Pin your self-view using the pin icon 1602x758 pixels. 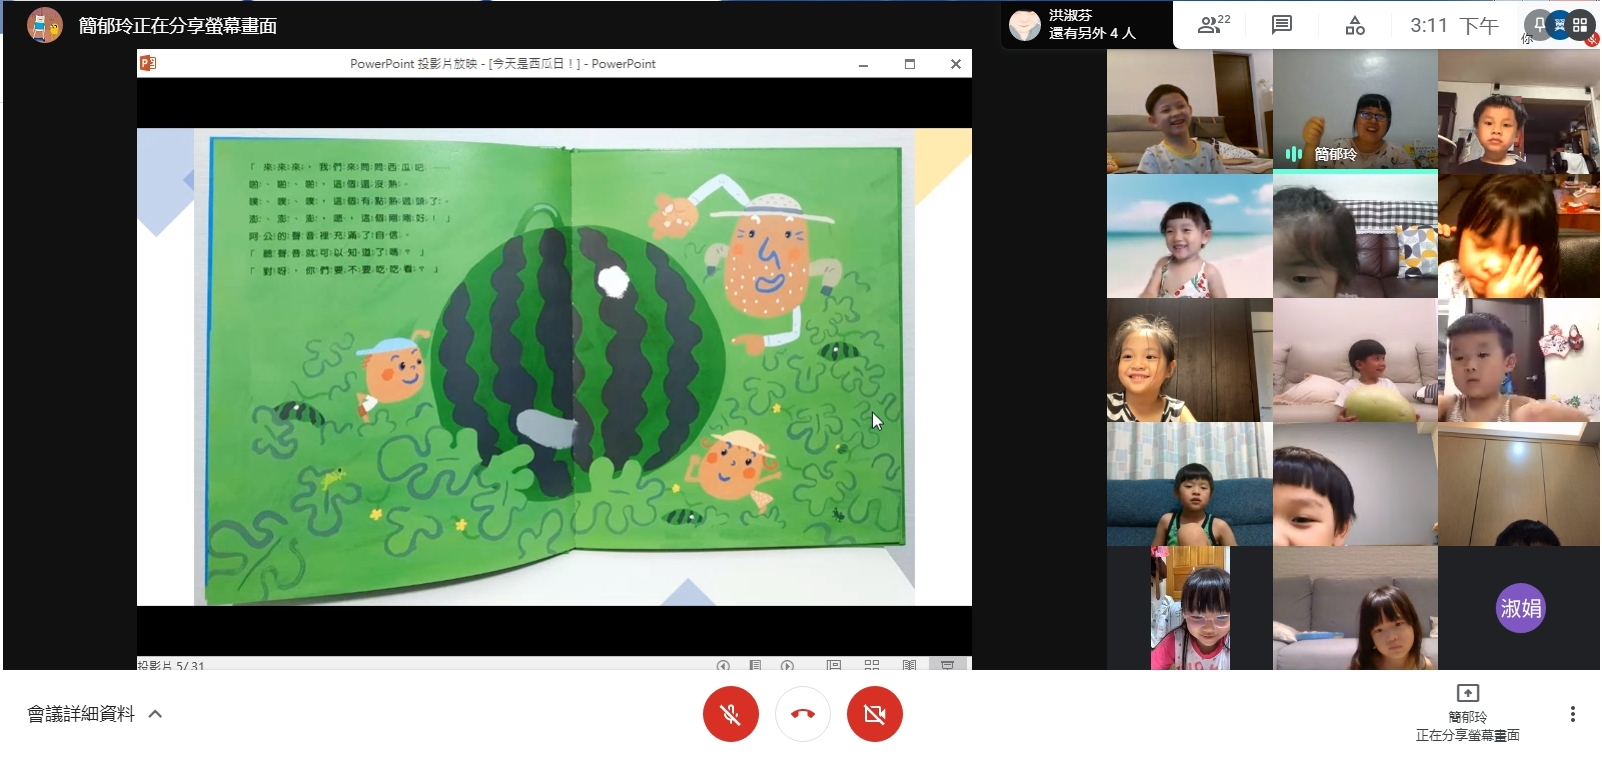pos(1539,25)
